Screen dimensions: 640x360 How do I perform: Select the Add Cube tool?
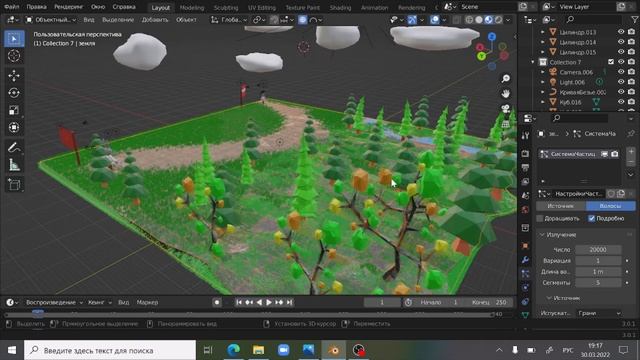pos(14,184)
